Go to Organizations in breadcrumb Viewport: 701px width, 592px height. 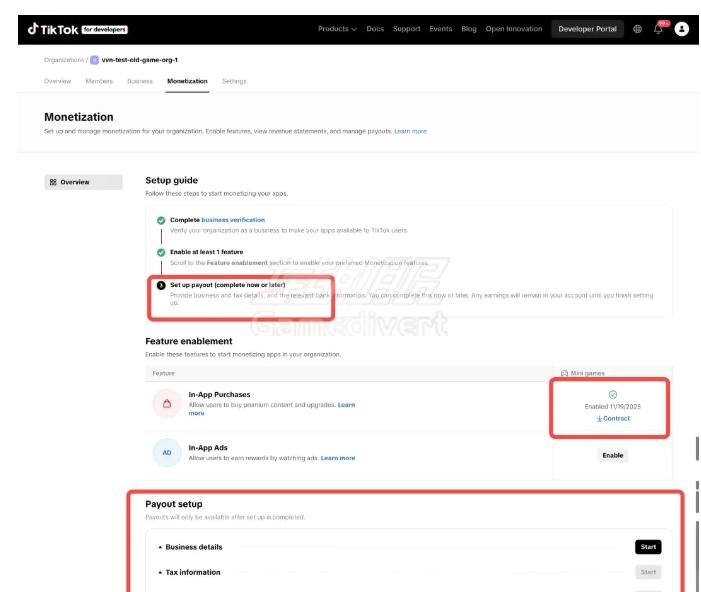click(63, 60)
